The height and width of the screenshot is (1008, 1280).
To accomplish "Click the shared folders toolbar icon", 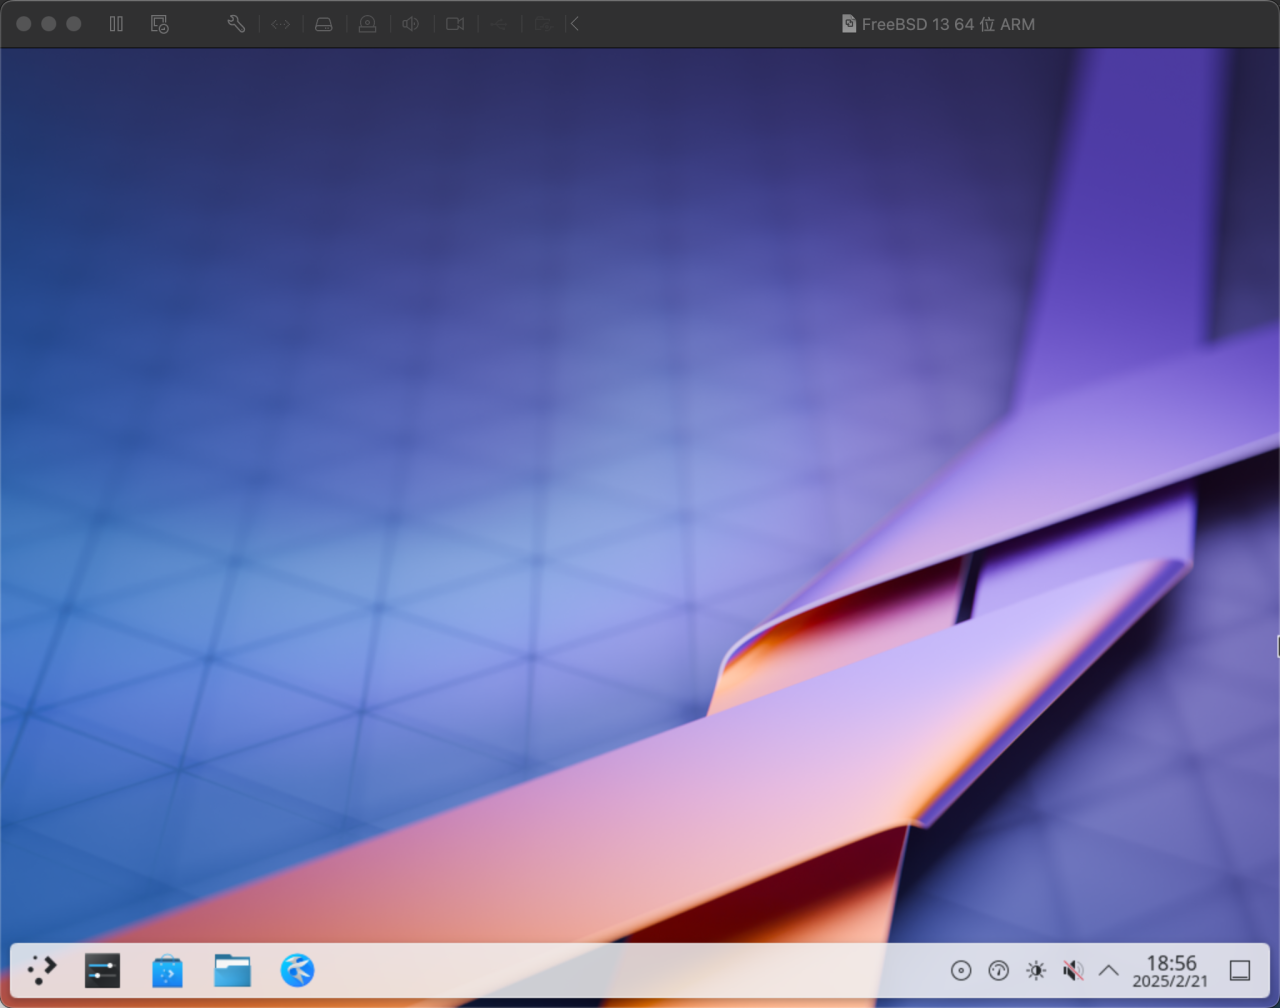I will coord(543,24).
